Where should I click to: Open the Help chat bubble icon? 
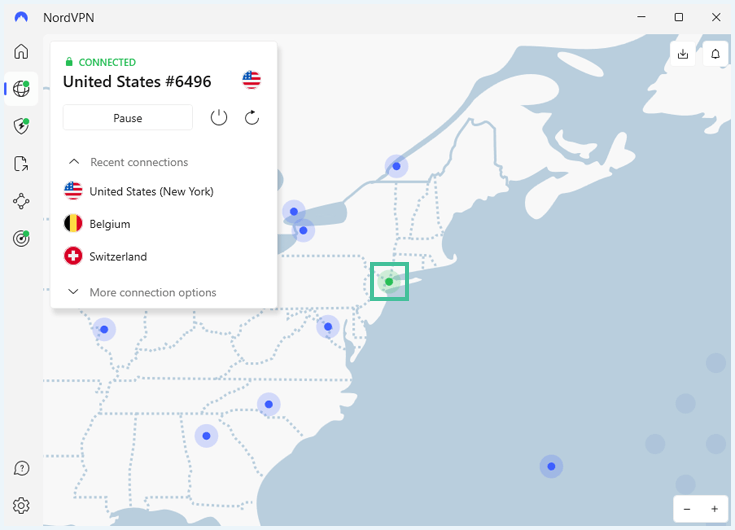pos(22,468)
